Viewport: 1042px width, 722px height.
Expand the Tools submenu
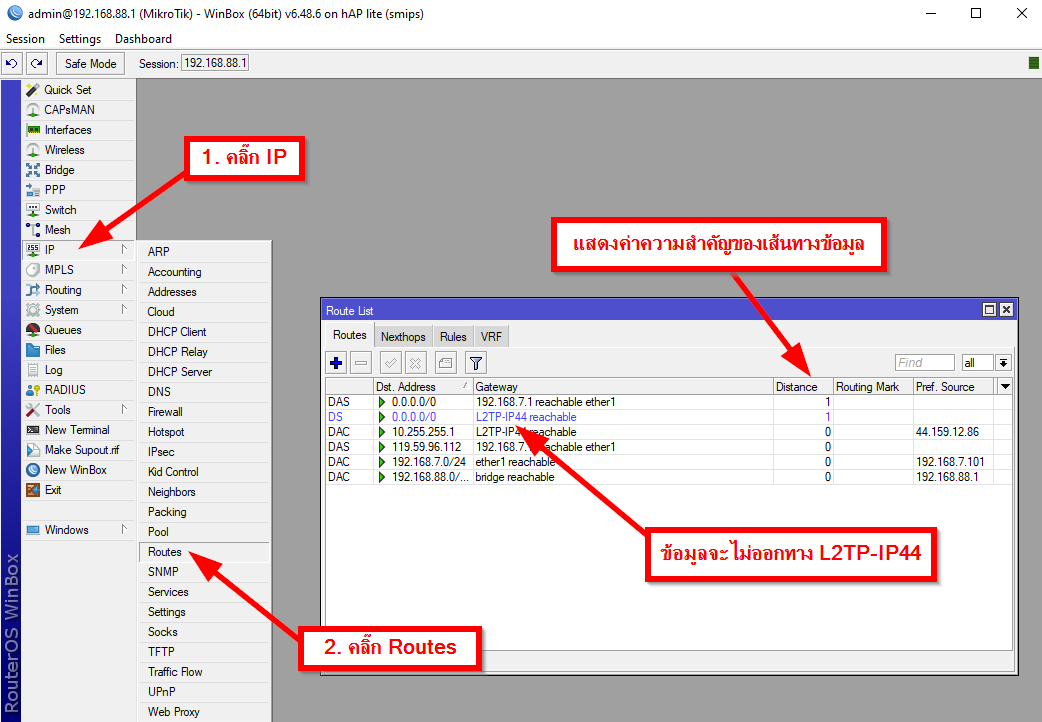tap(78, 410)
